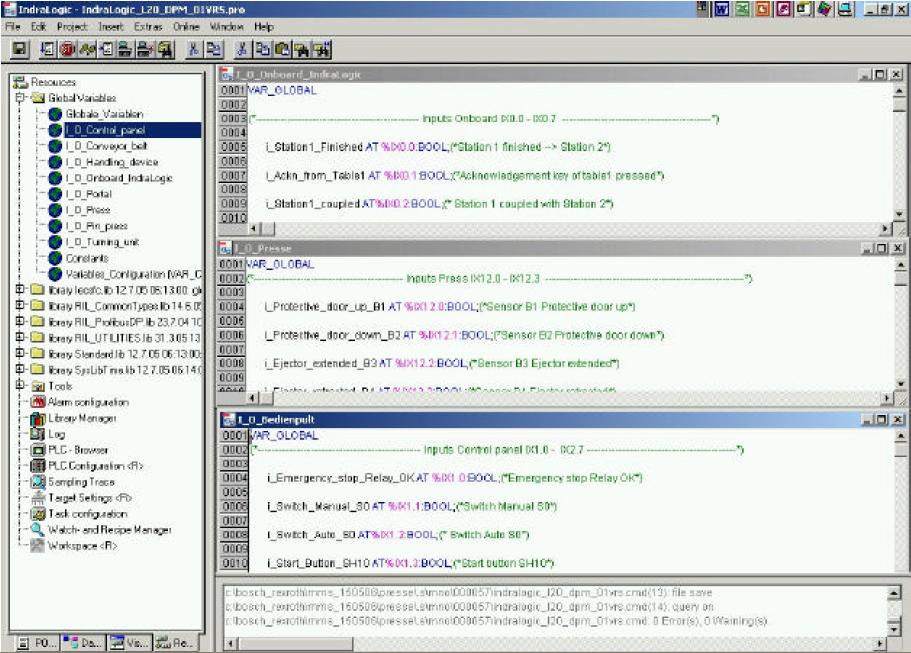
Task: Expand library Iecsfc.lib folder
Action: (x=20, y=289)
